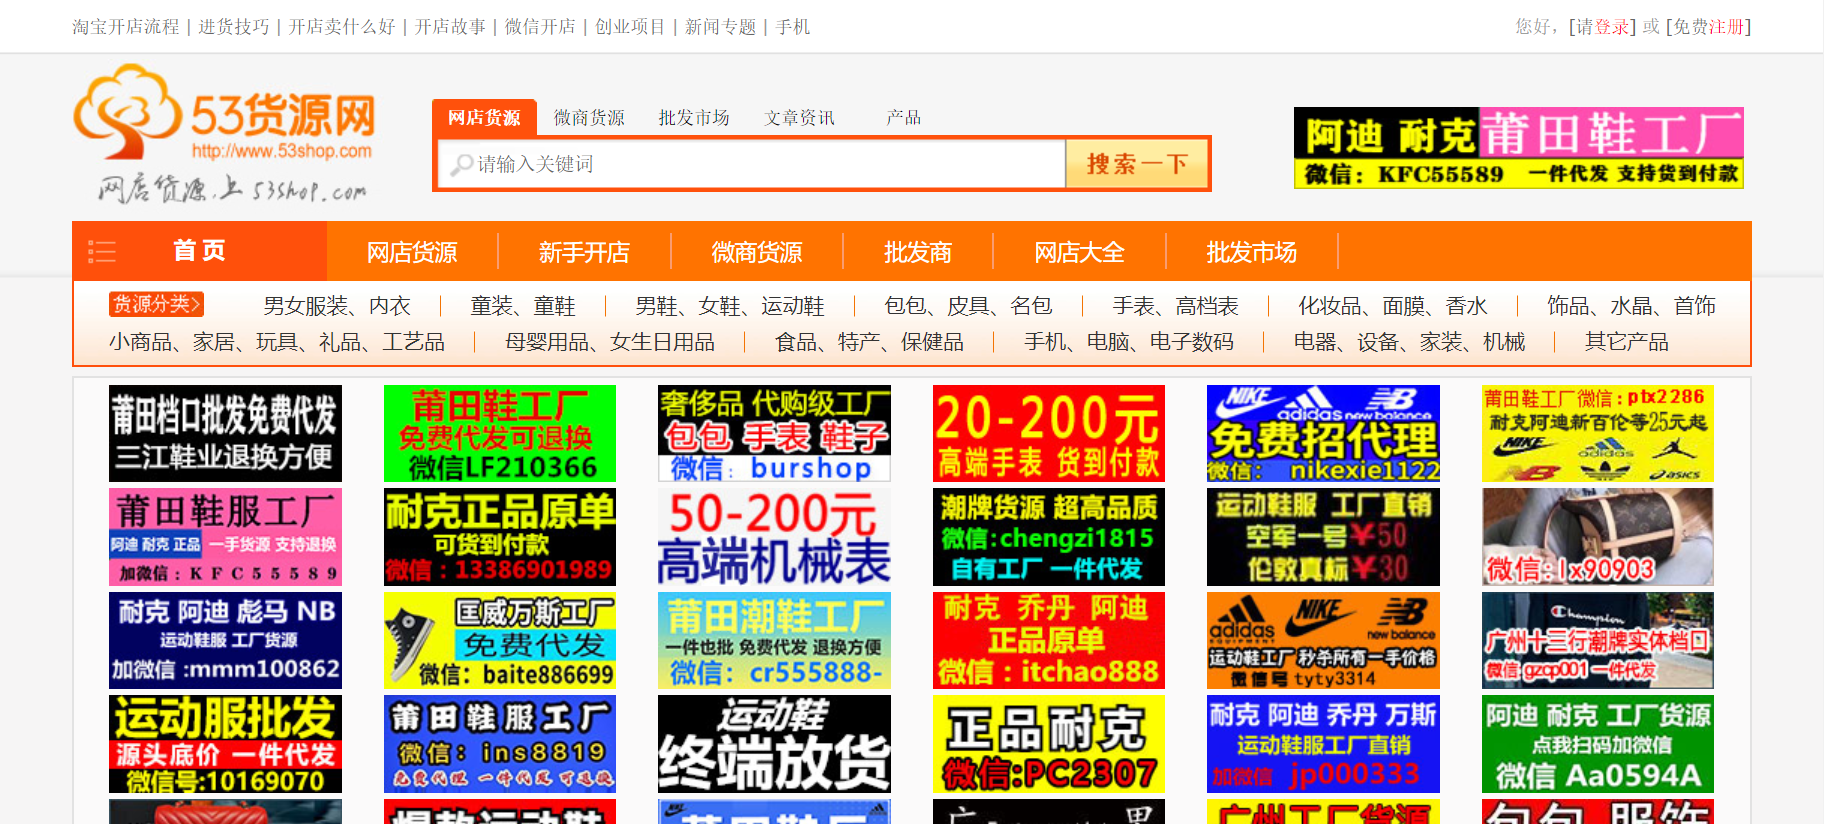1824x824 pixels.
Task: Select the 文章资讯 search tab
Action: [x=799, y=118]
